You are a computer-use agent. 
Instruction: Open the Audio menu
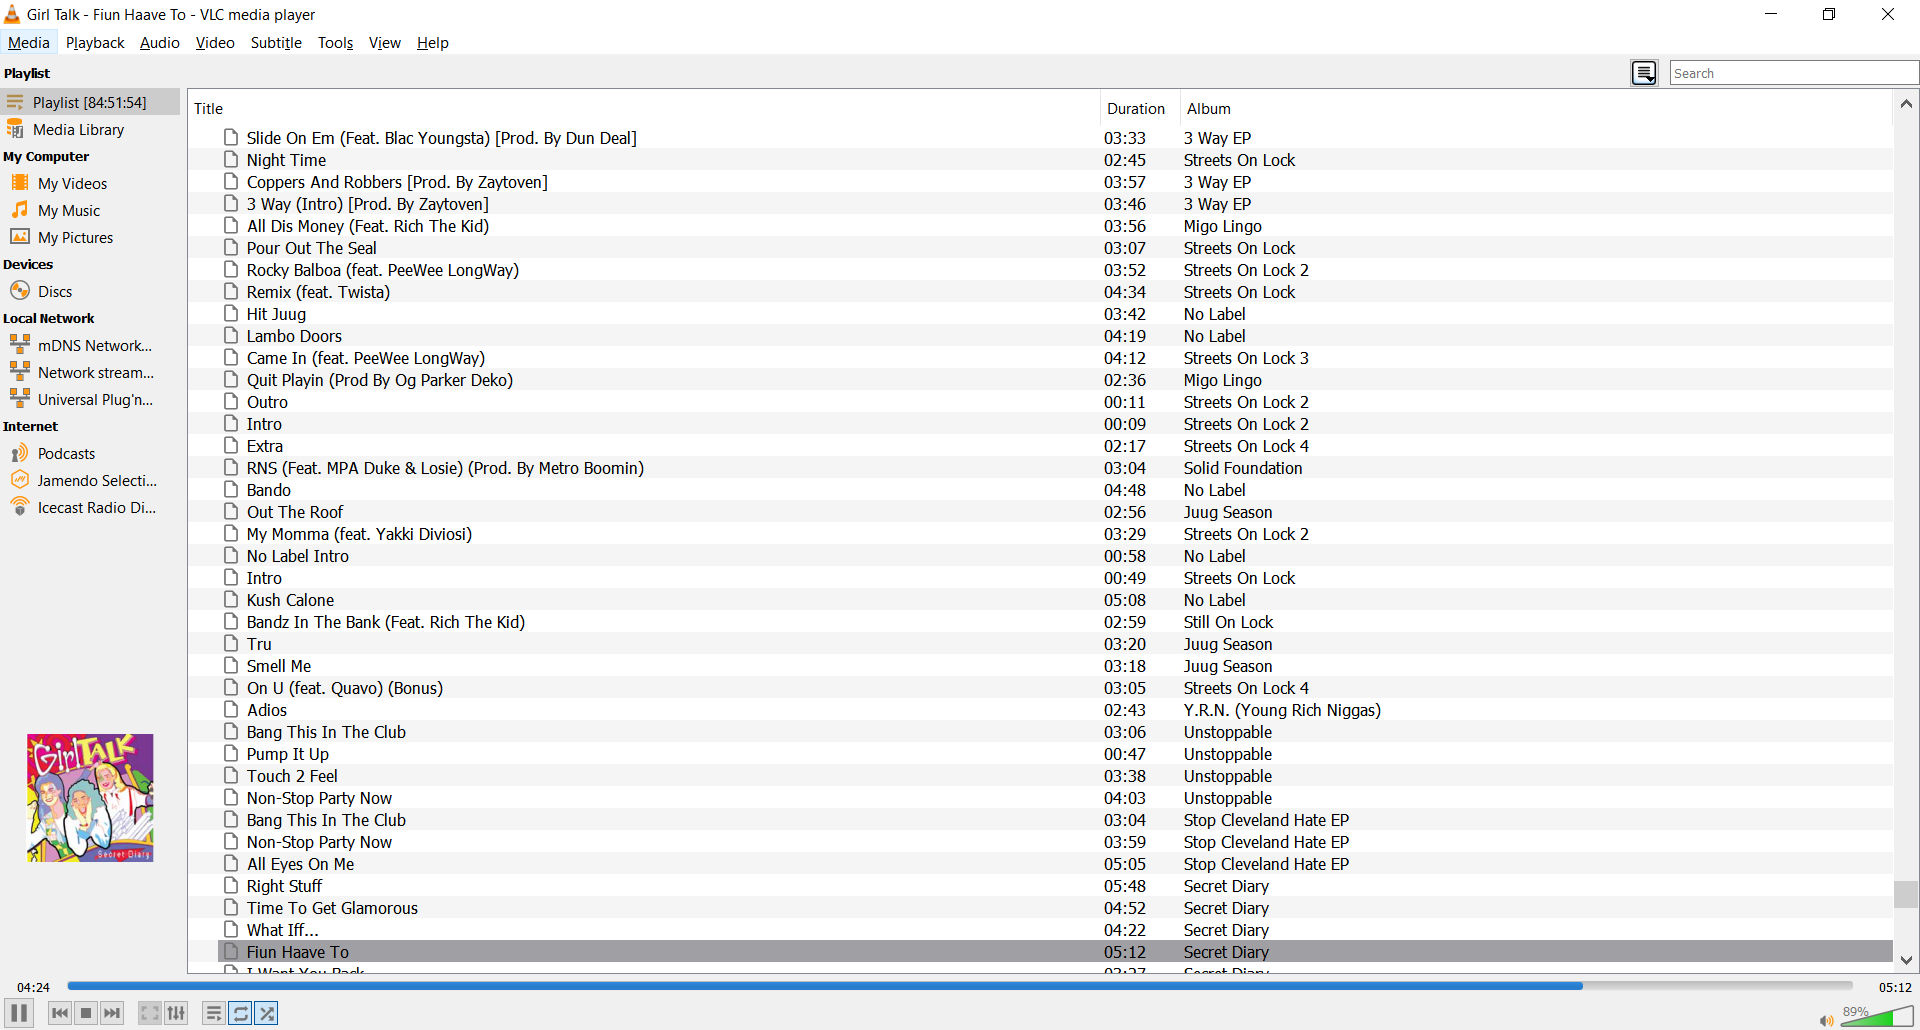[x=160, y=43]
